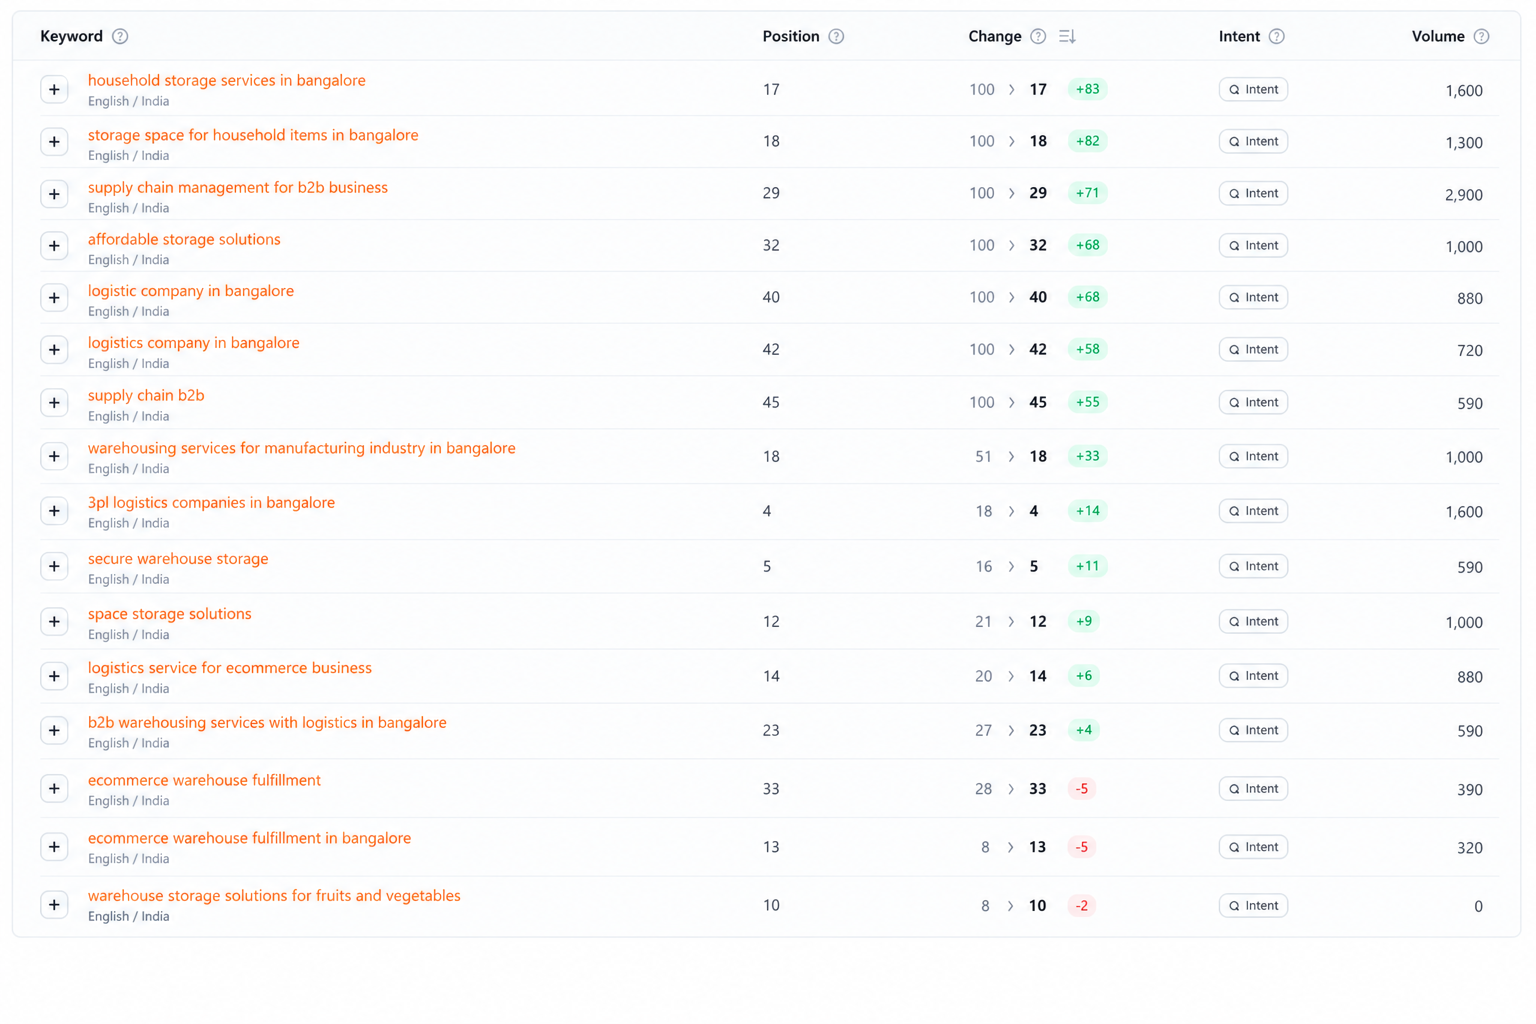Open keyword warehousing services for manufacturing industry
1536x1024 pixels.
click(x=302, y=449)
